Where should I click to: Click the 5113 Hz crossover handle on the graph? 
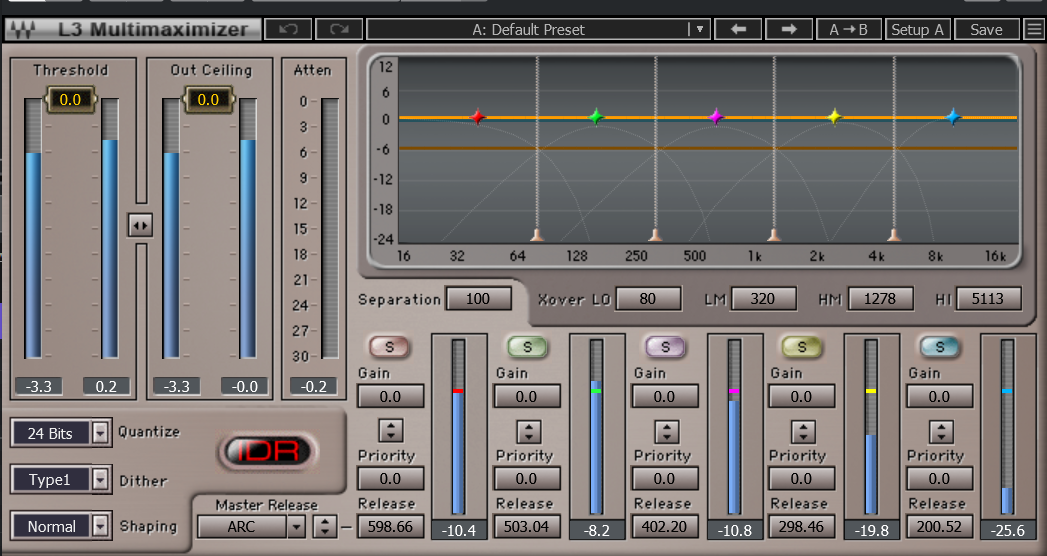pyautogui.click(x=894, y=234)
